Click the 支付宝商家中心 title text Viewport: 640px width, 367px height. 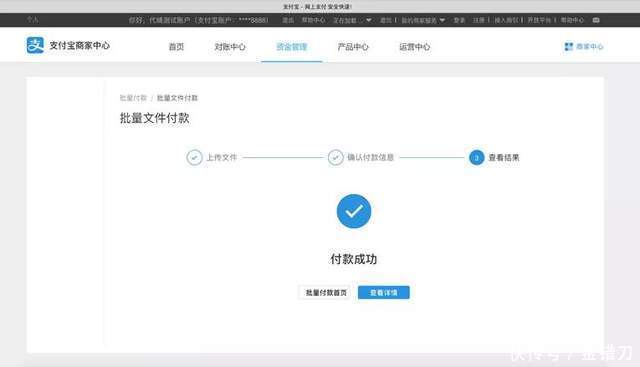80,45
